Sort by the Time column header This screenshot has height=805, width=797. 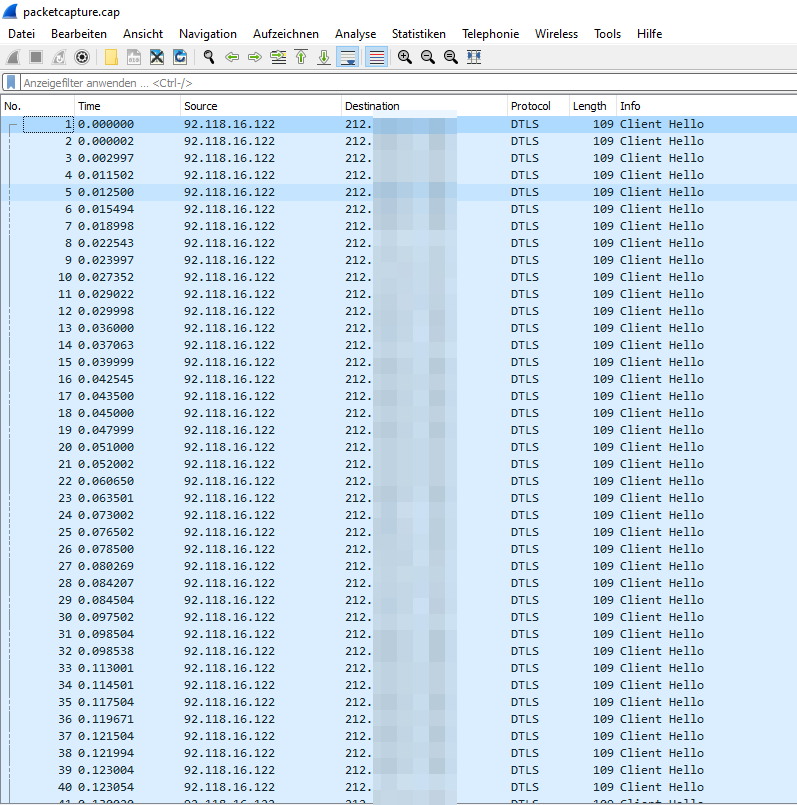tap(127, 106)
